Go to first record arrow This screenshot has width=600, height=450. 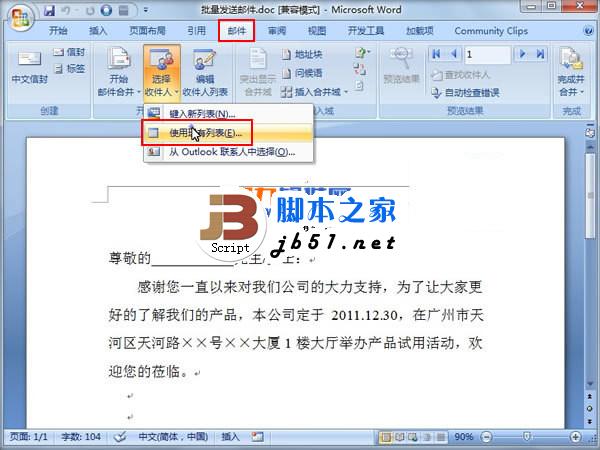(436, 54)
